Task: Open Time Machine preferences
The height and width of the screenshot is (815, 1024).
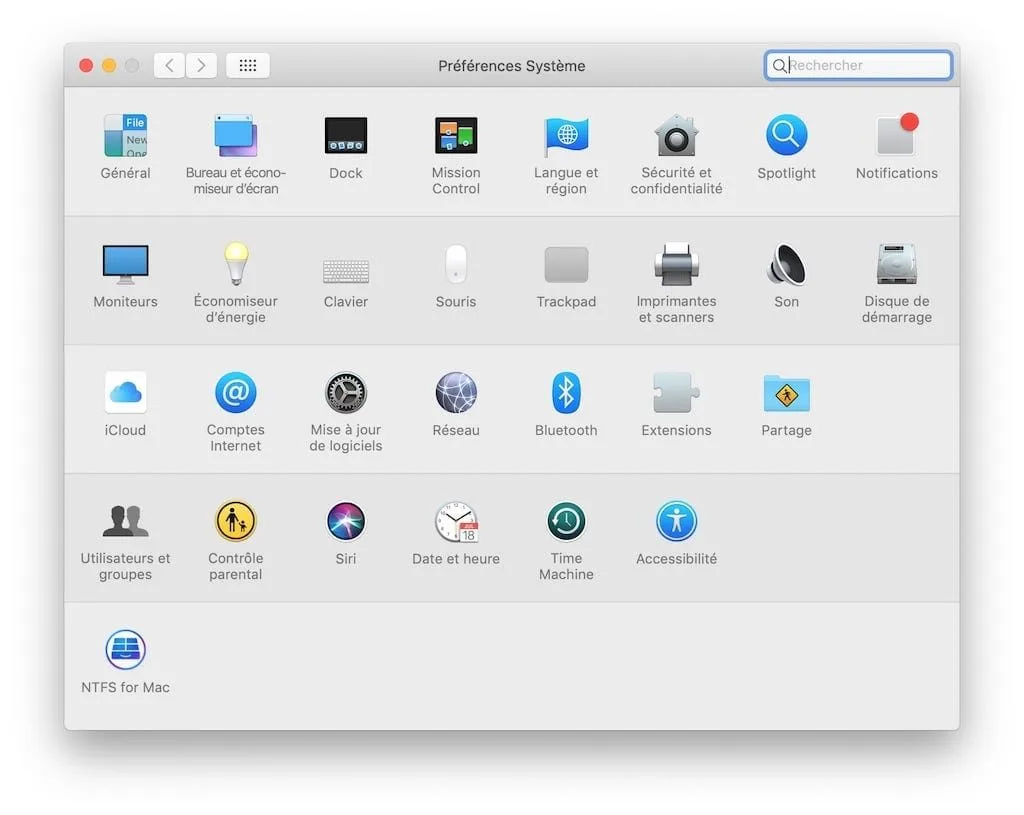Action: coord(566,521)
